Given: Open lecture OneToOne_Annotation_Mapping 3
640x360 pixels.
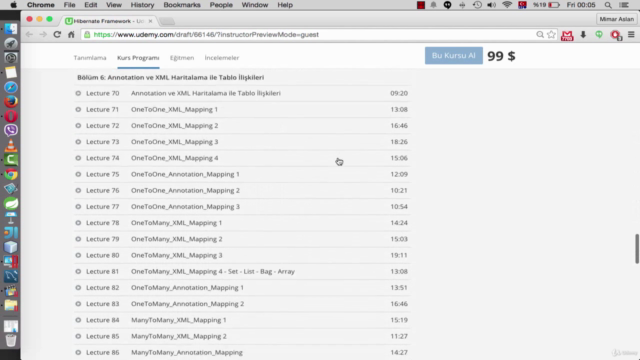Looking at the screenshot, I should click(x=185, y=207).
